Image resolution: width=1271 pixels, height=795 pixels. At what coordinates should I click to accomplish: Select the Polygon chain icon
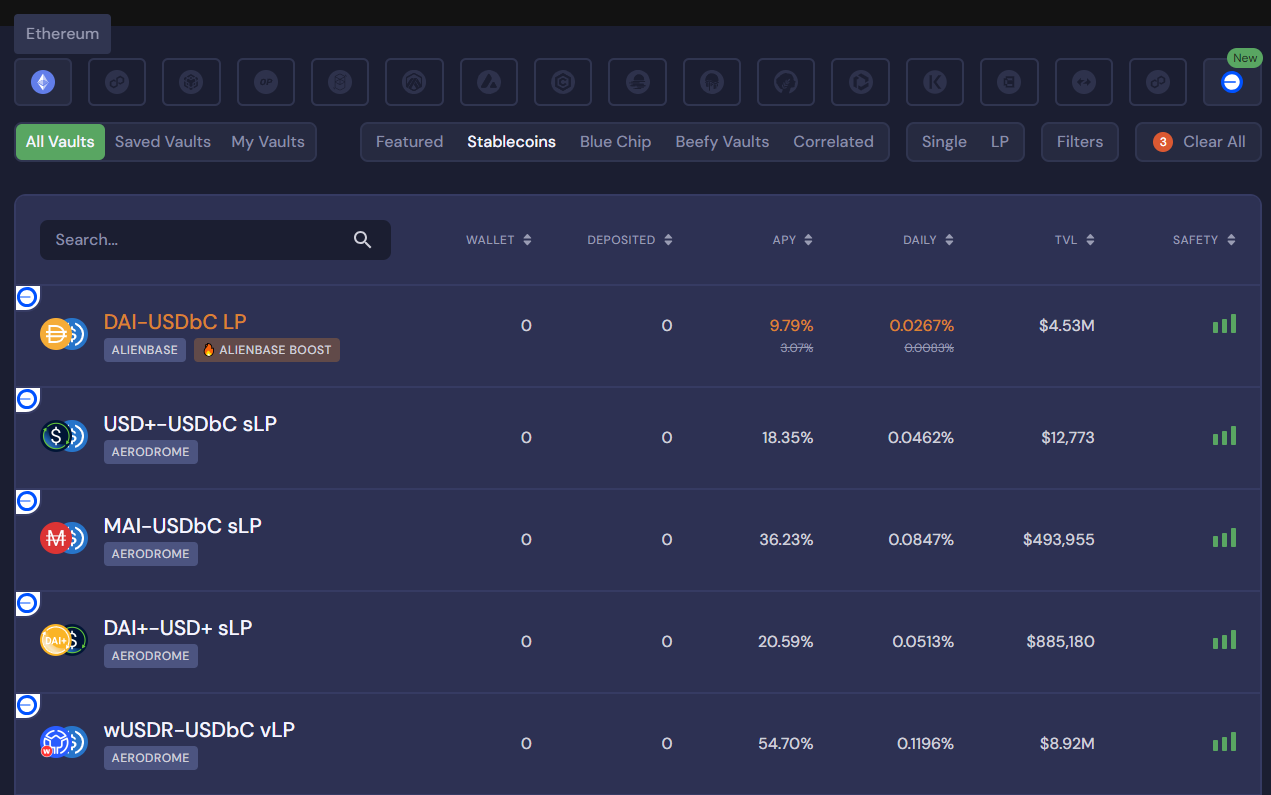(x=117, y=82)
